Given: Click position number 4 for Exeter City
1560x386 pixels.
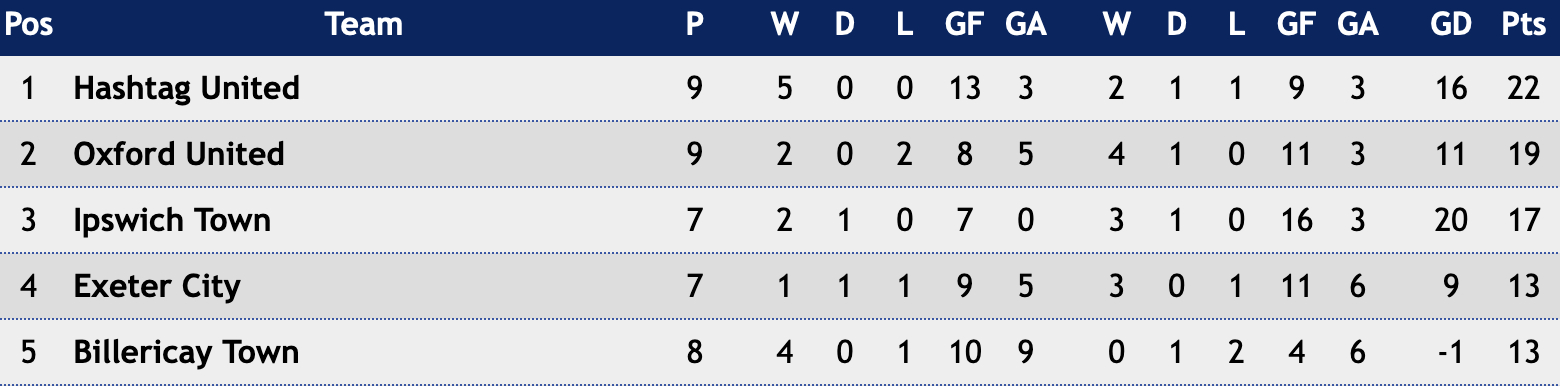Looking at the screenshot, I should (28, 286).
